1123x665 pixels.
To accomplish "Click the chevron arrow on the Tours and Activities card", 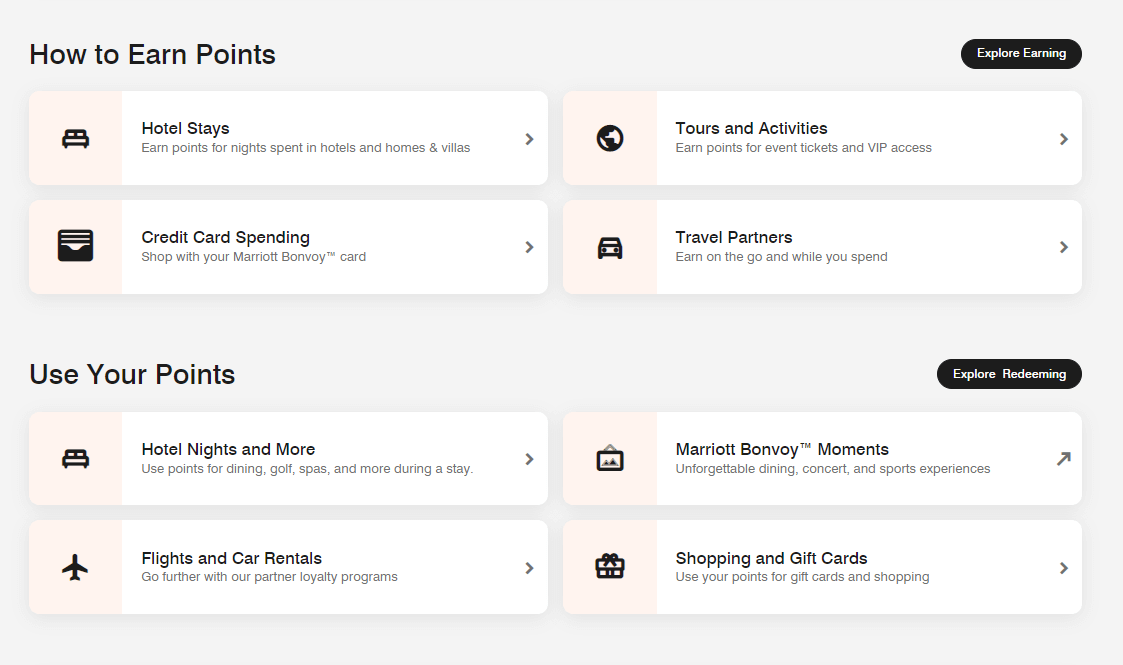I will 1064,139.
